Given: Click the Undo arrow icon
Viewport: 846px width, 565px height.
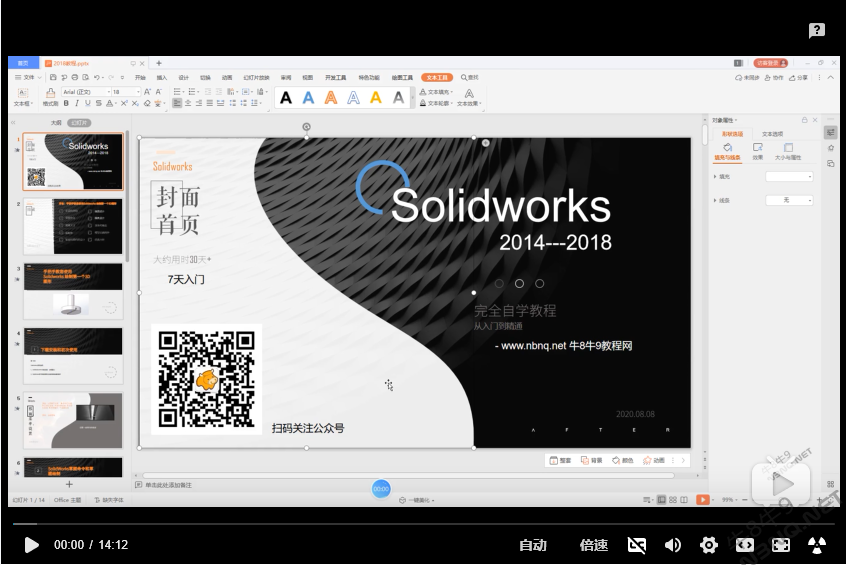Looking at the screenshot, I should [97, 77].
